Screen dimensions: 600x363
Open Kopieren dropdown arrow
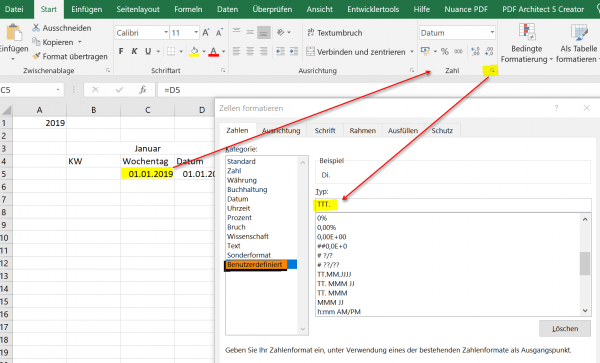pyautogui.click(x=80, y=42)
